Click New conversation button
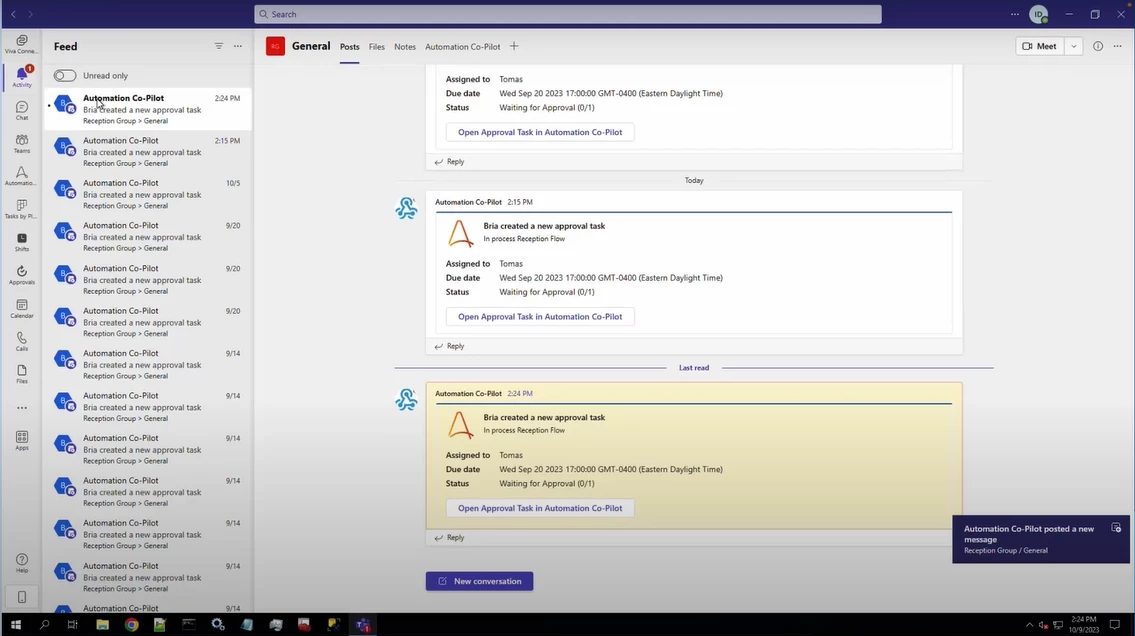Screen dimensions: 1135x636 click(x=479, y=581)
